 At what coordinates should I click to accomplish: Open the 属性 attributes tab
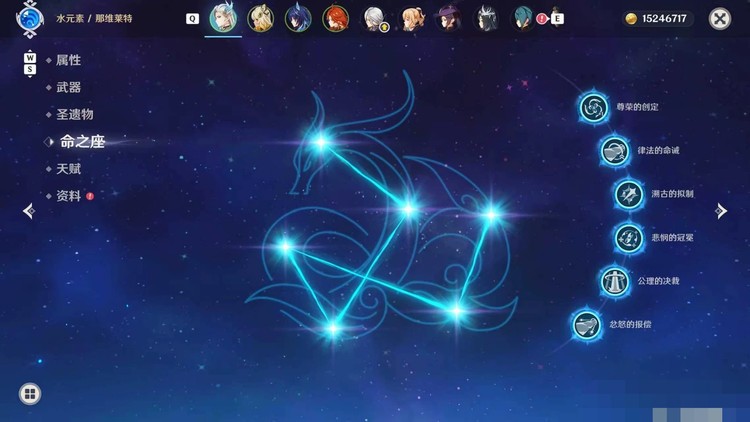click(x=68, y=60)
